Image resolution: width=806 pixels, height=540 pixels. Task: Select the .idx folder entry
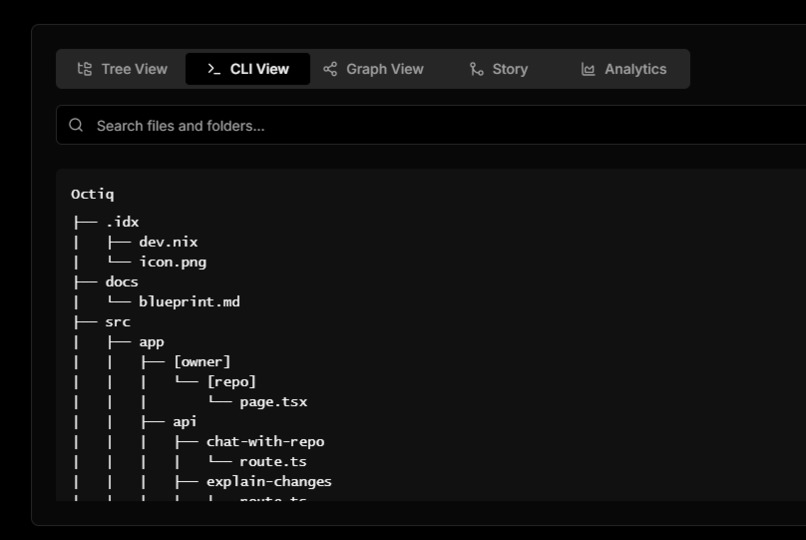pyautogui.click(x=122, y=222)
